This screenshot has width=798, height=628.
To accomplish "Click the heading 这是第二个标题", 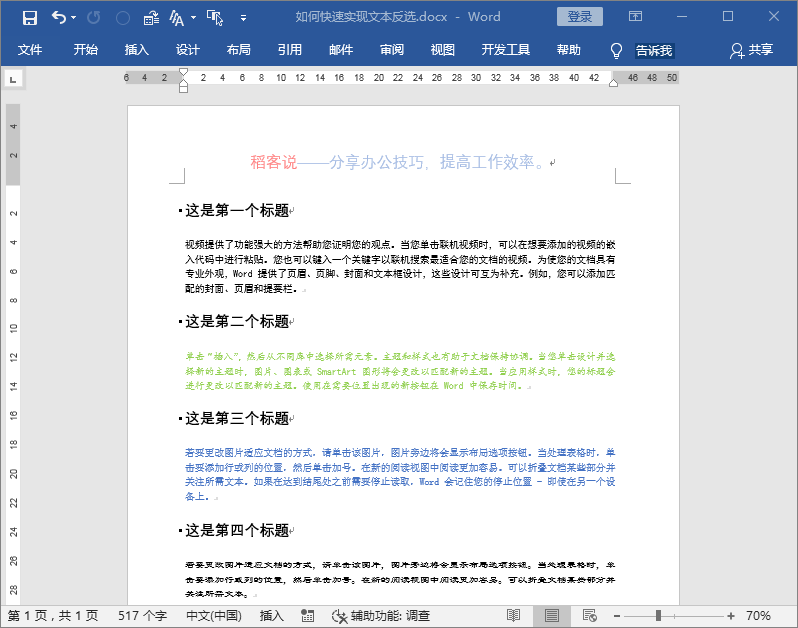I will coord(237,322).
